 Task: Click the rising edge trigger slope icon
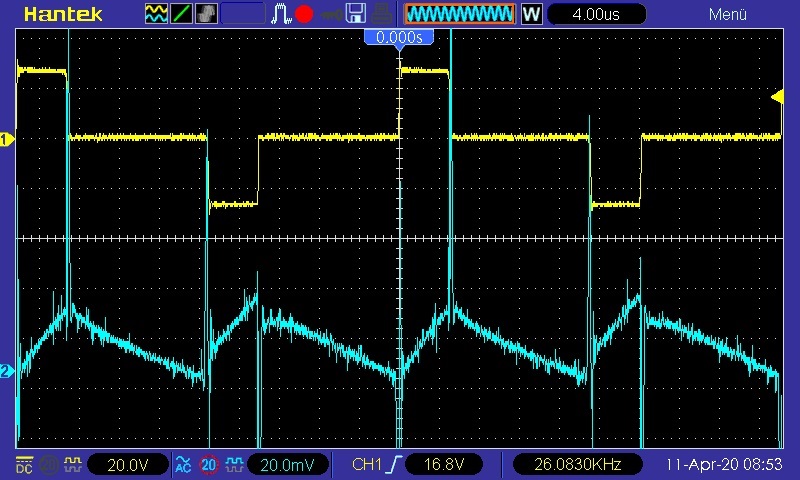tap(394, 464)
